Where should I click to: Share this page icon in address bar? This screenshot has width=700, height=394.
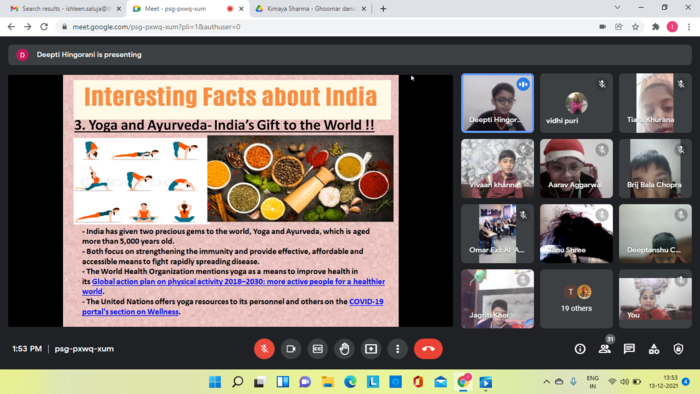(x=619, y=27)
